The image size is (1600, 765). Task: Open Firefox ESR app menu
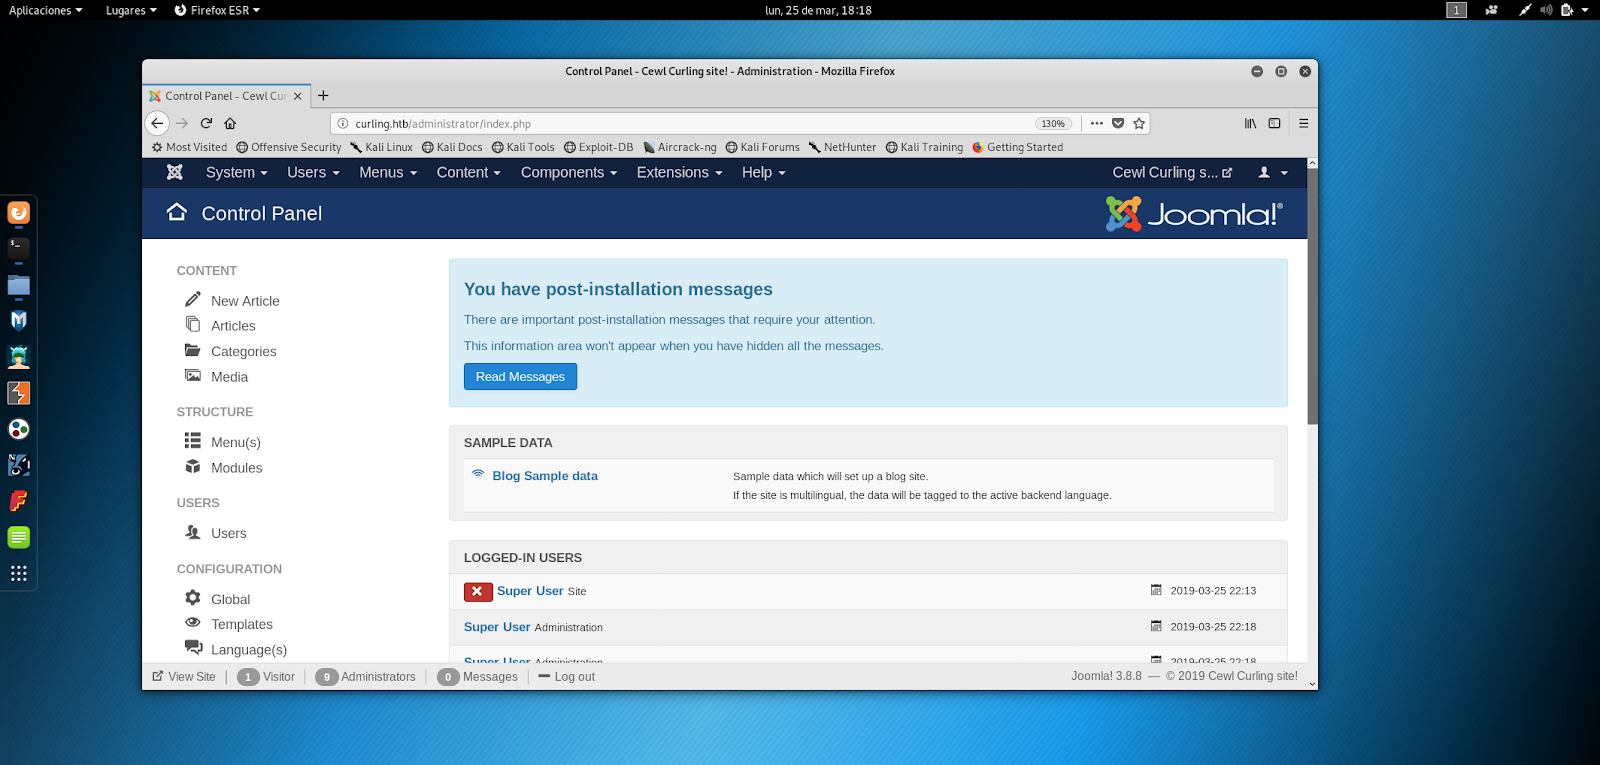tap(217, 10)
